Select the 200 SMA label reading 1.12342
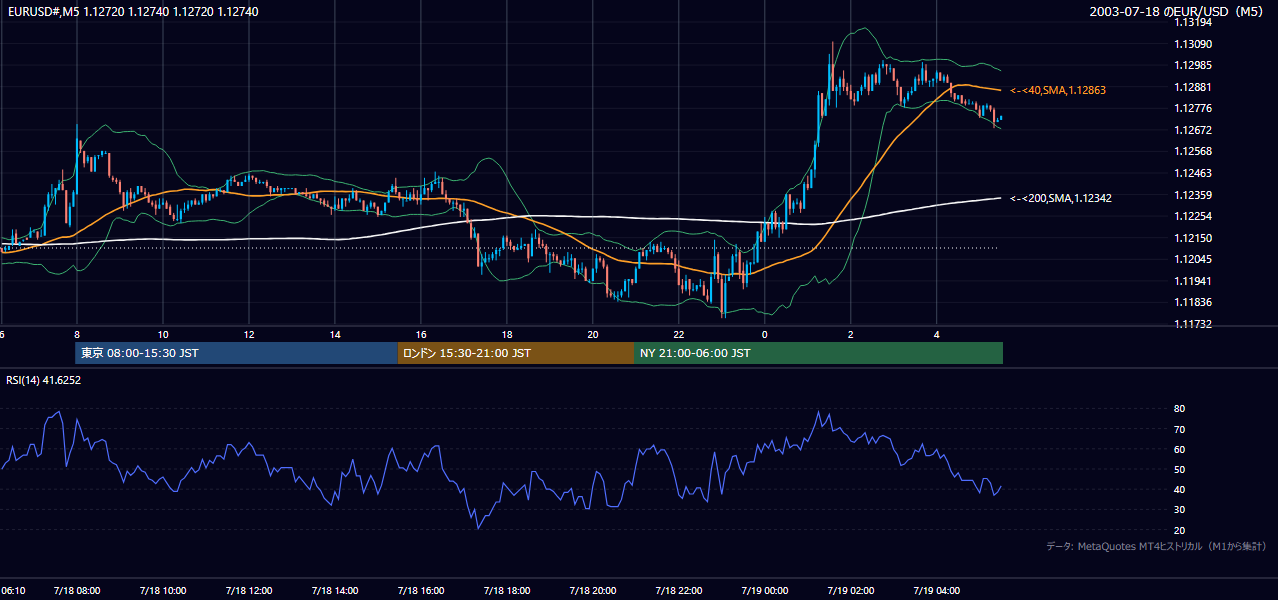1278x600 pixels. pyautogui.click(x=1061, y=198)
